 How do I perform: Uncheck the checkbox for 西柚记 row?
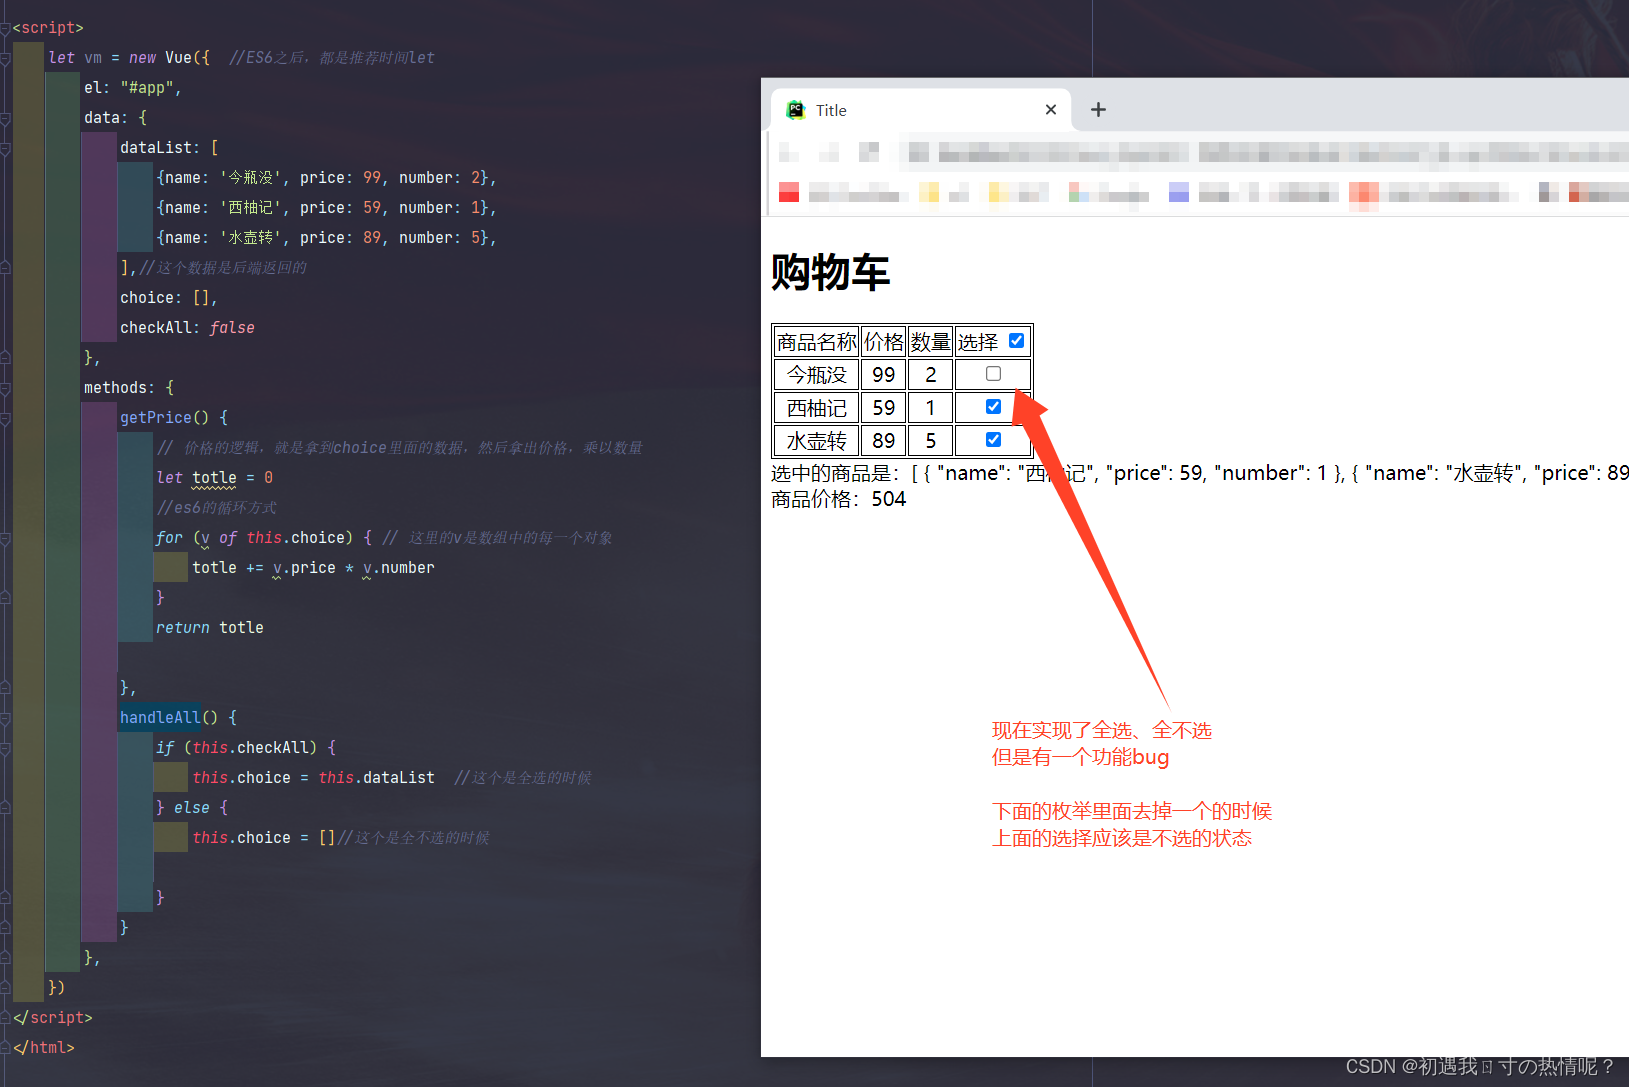point(993,407)
